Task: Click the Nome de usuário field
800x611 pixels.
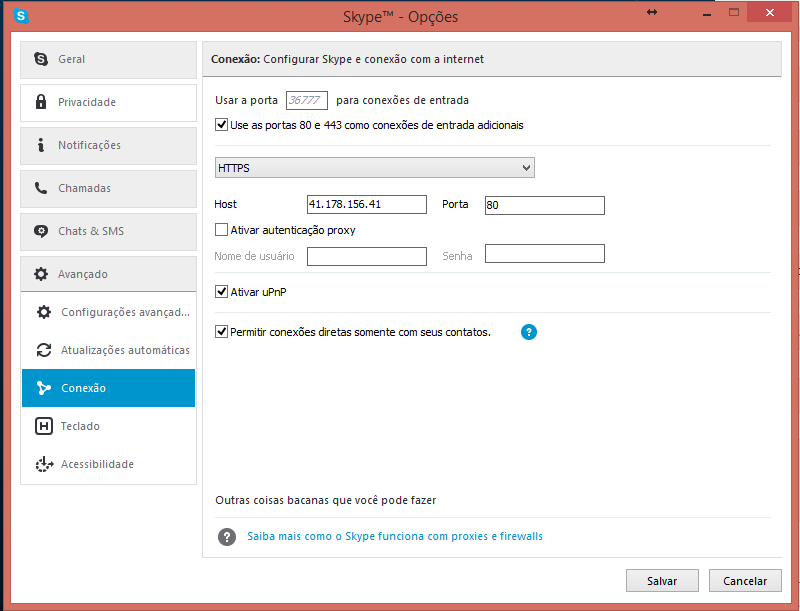Action: click(367, 257)
